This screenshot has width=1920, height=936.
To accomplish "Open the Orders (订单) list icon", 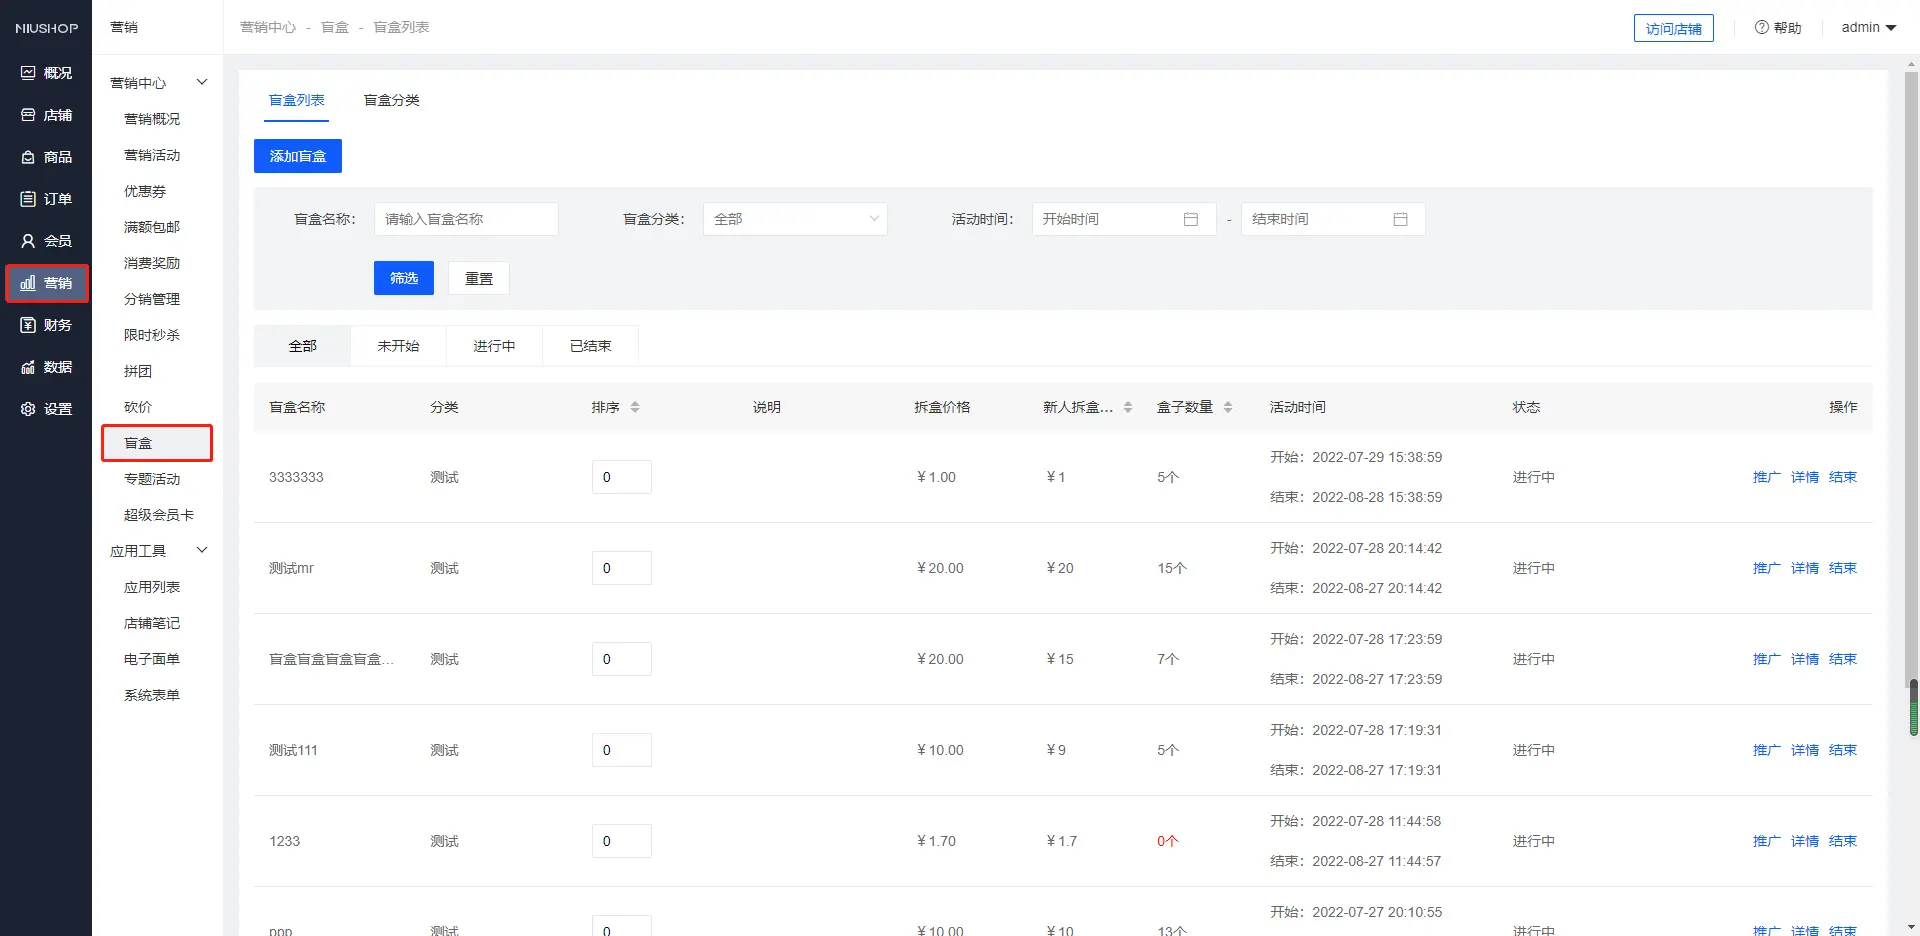I will 28,199.
